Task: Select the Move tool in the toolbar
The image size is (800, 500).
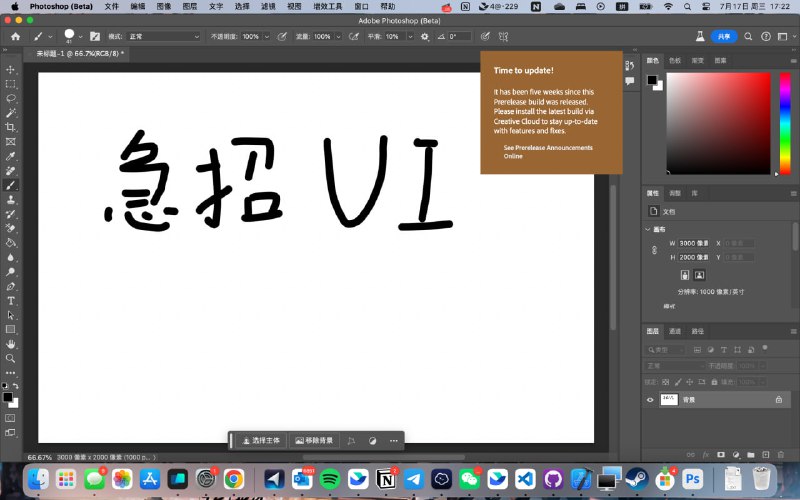Action: coord(11,70)
